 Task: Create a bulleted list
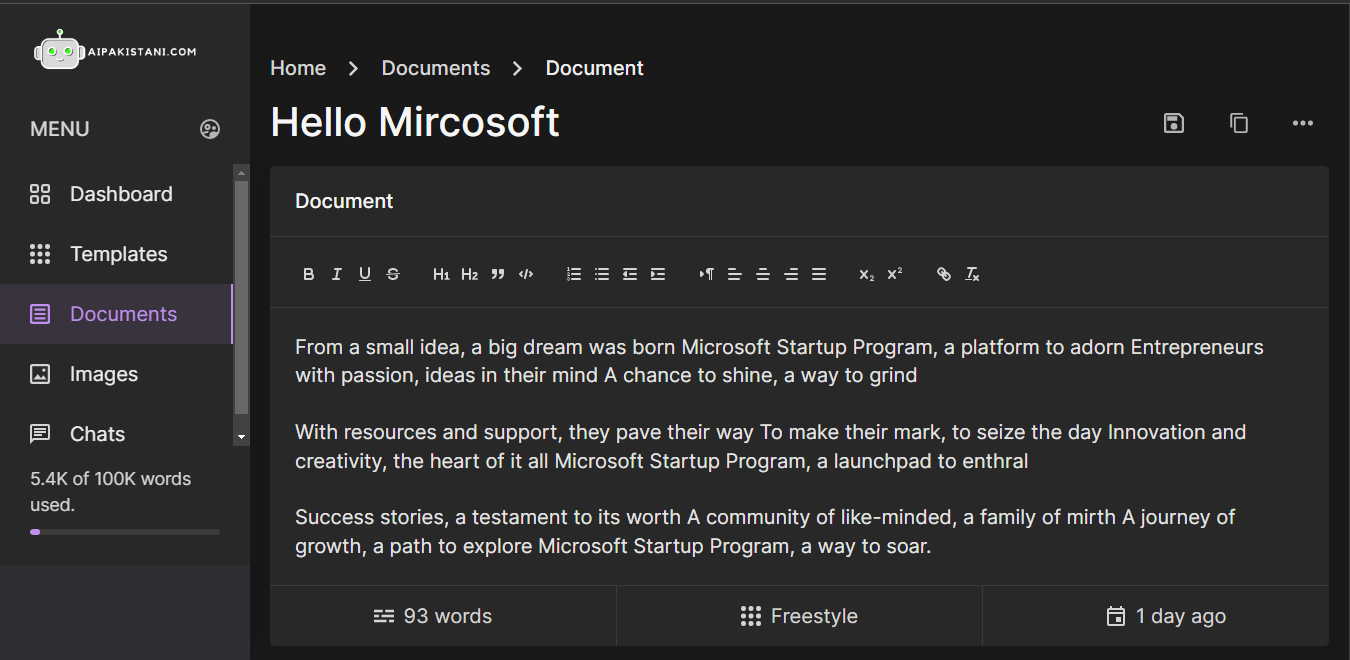[x=602, y=274]
